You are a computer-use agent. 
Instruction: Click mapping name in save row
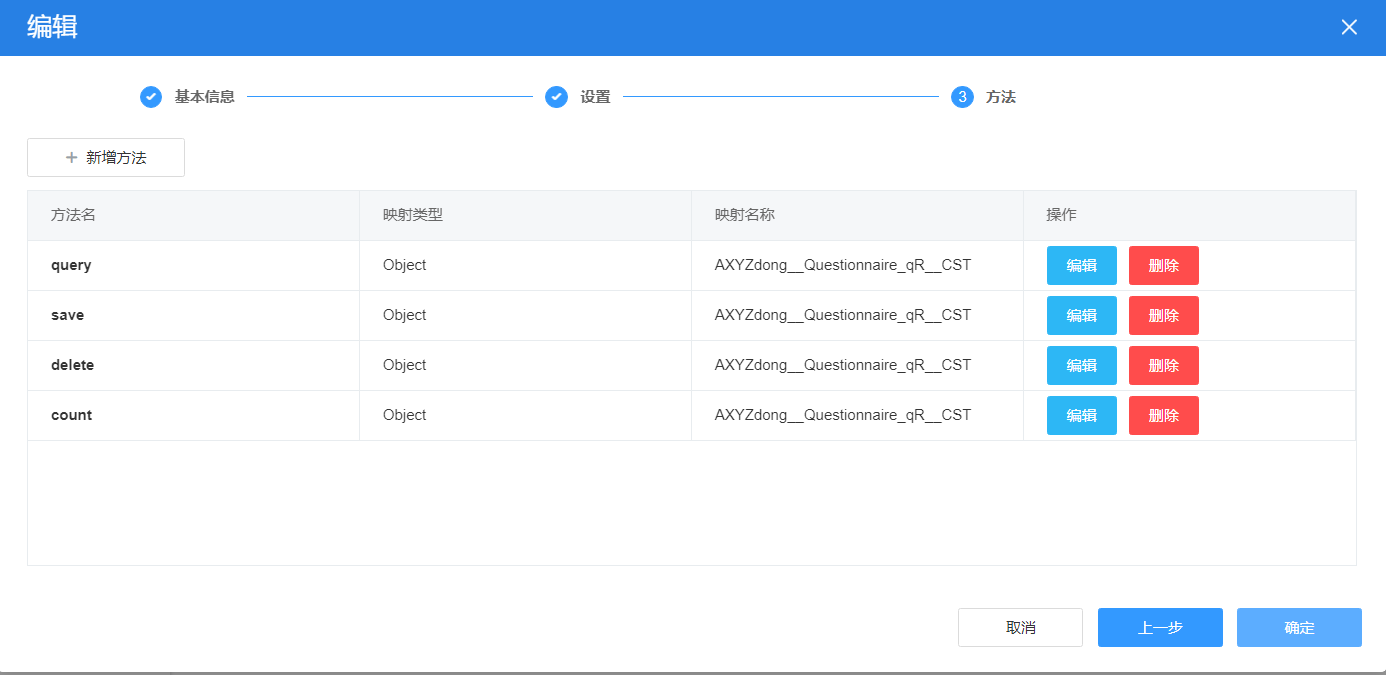pos(843,315)
